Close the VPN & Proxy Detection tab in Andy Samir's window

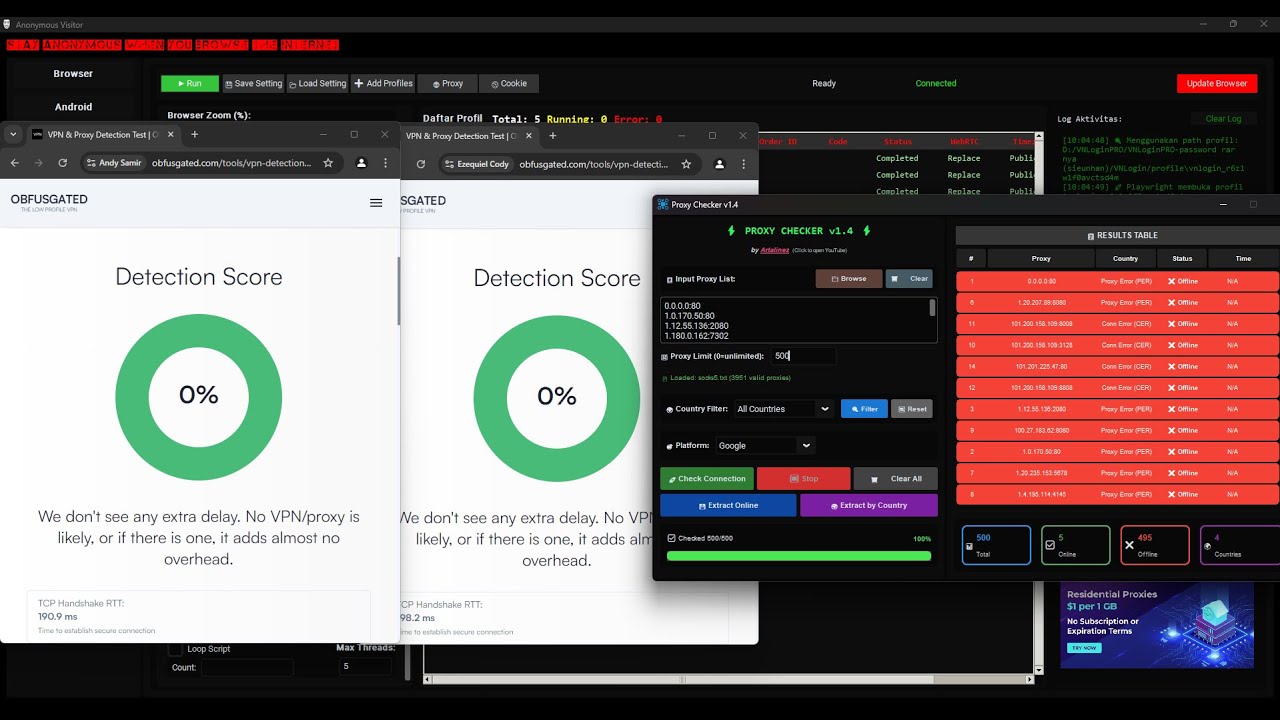pos(171,134)
